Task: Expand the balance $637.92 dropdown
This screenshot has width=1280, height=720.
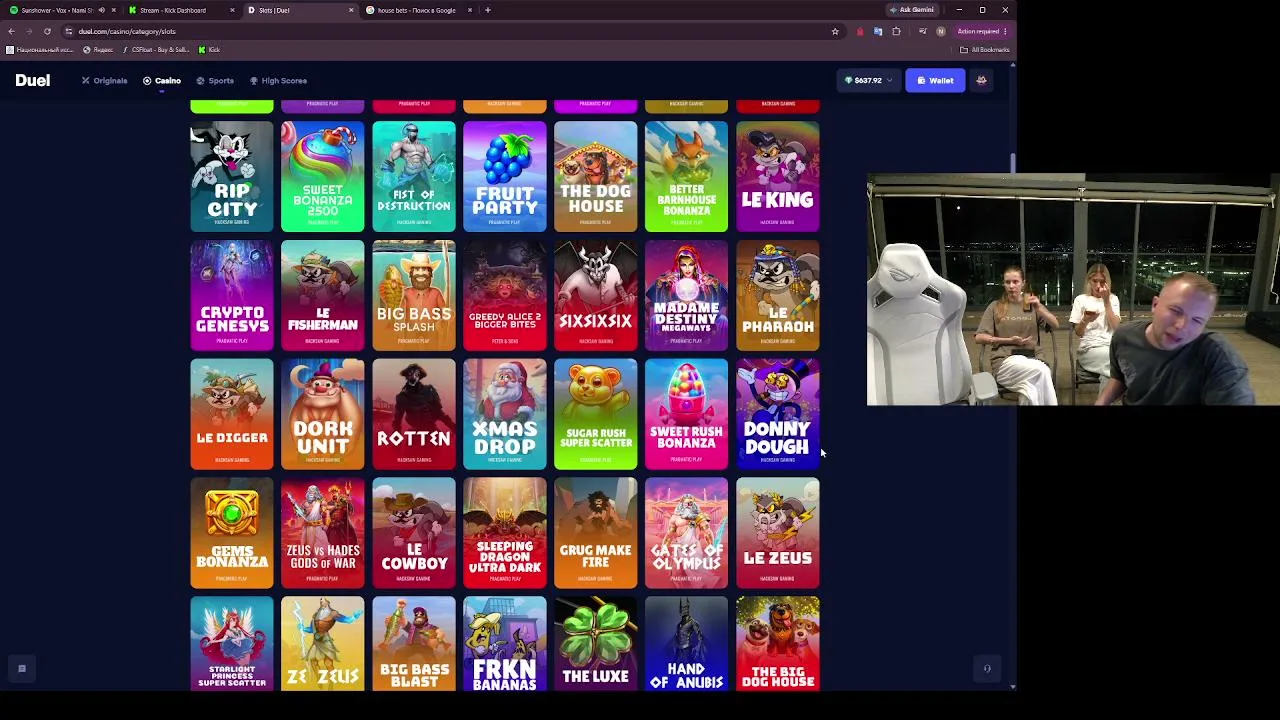Action: click(868, 80)
